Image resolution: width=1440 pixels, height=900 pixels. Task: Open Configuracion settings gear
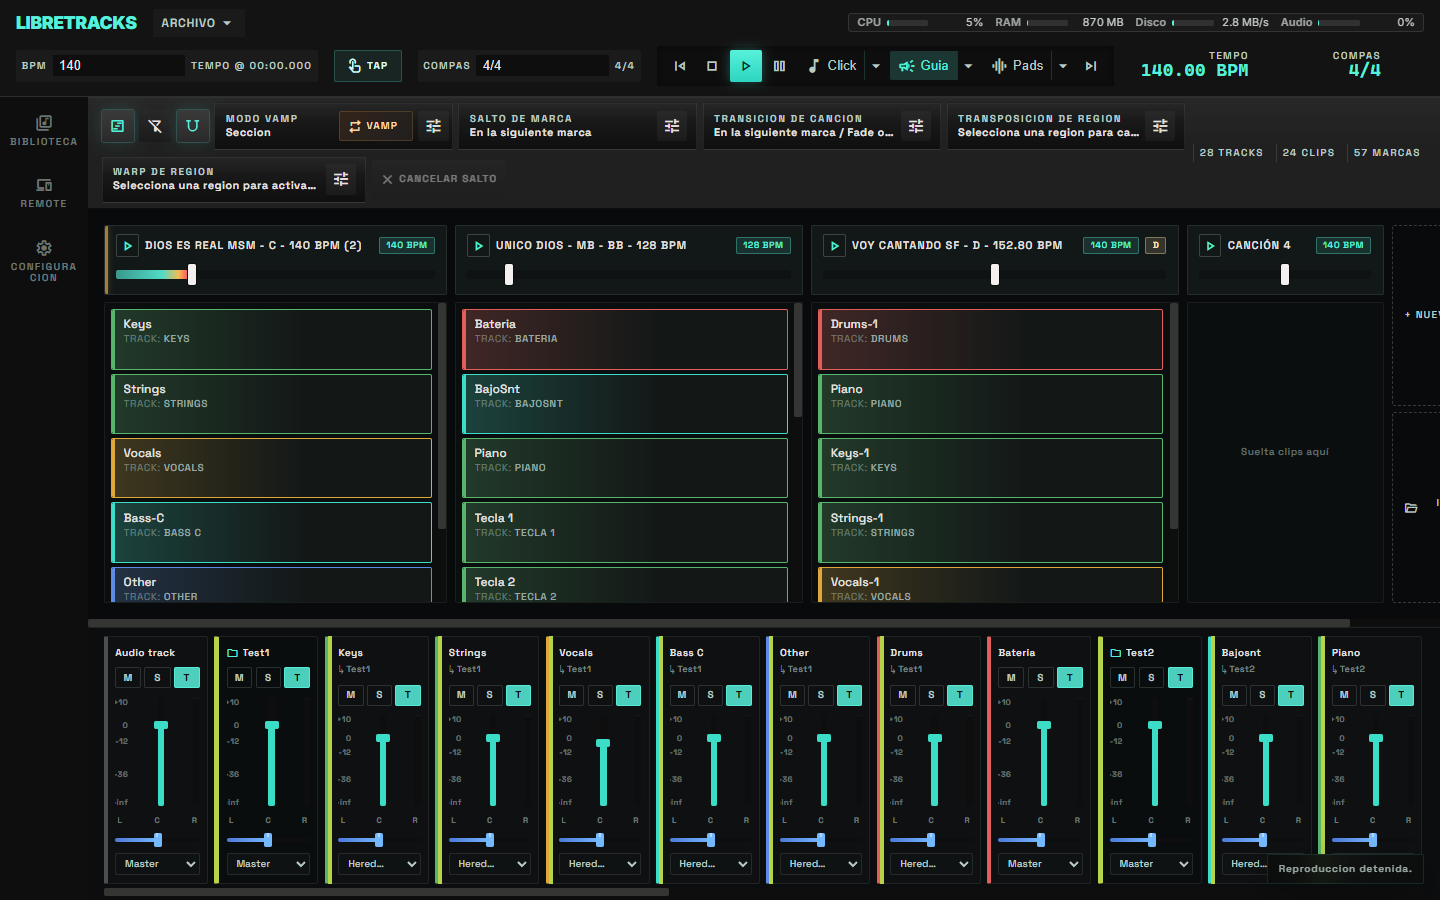[x=43, y=260]
